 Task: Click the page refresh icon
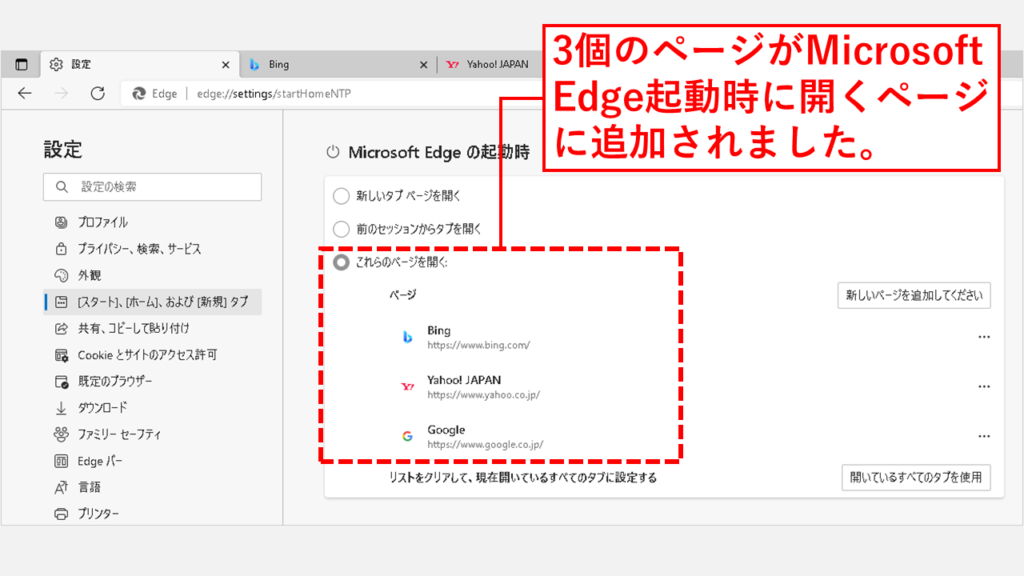click(97, 93)
